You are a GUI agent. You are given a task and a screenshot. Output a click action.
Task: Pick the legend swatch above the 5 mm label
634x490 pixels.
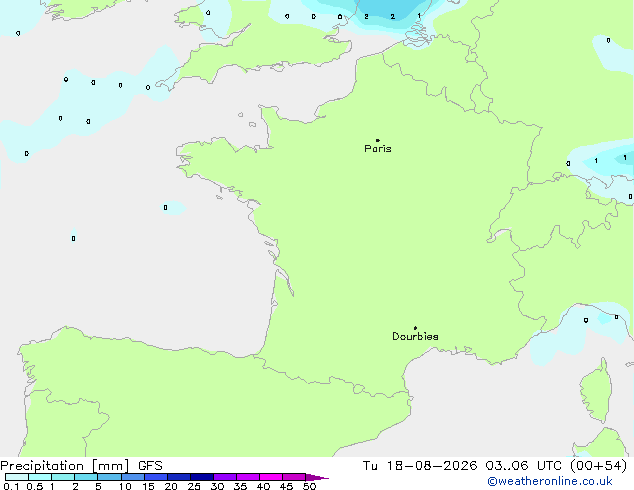coord(109,477)
